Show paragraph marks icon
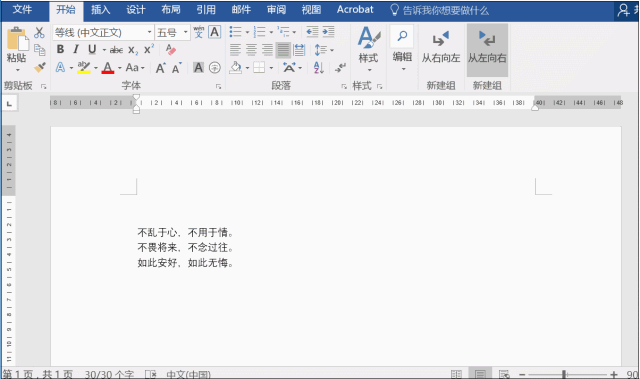The height and width of the screenshot is (379, 640). click(x=340, y=68)
